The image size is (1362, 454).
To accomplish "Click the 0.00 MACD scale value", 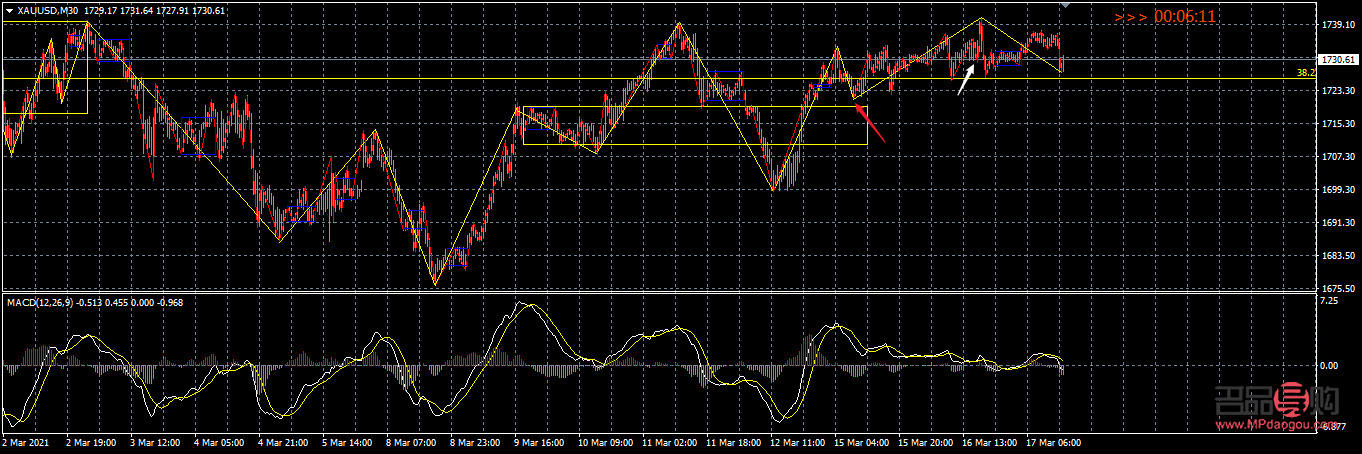I will point(1329,366).
